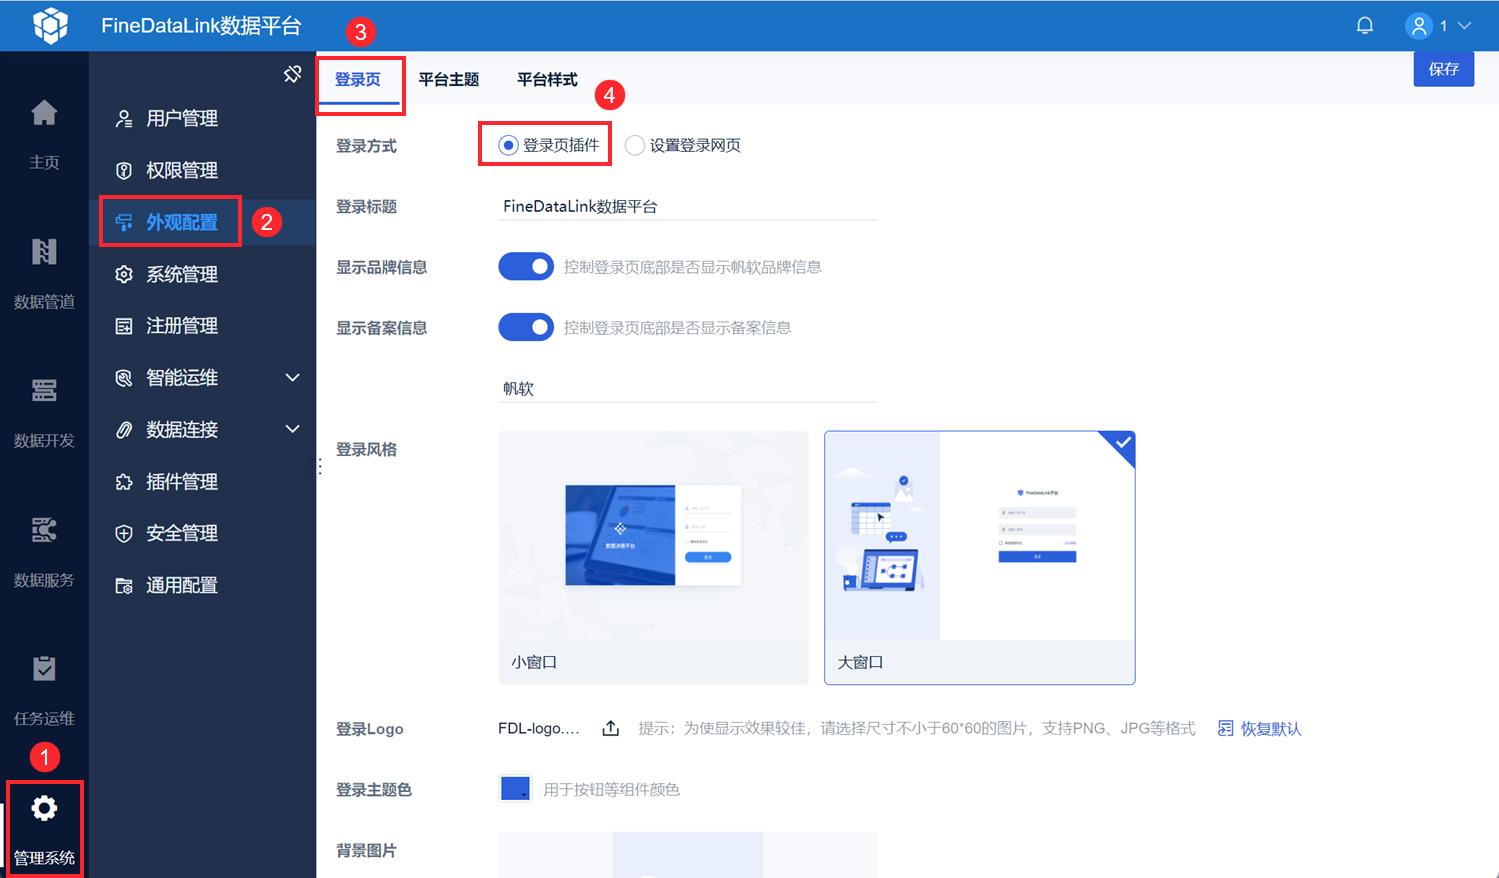
Task: Click the 保存 button
Action: coord(1443,69)
